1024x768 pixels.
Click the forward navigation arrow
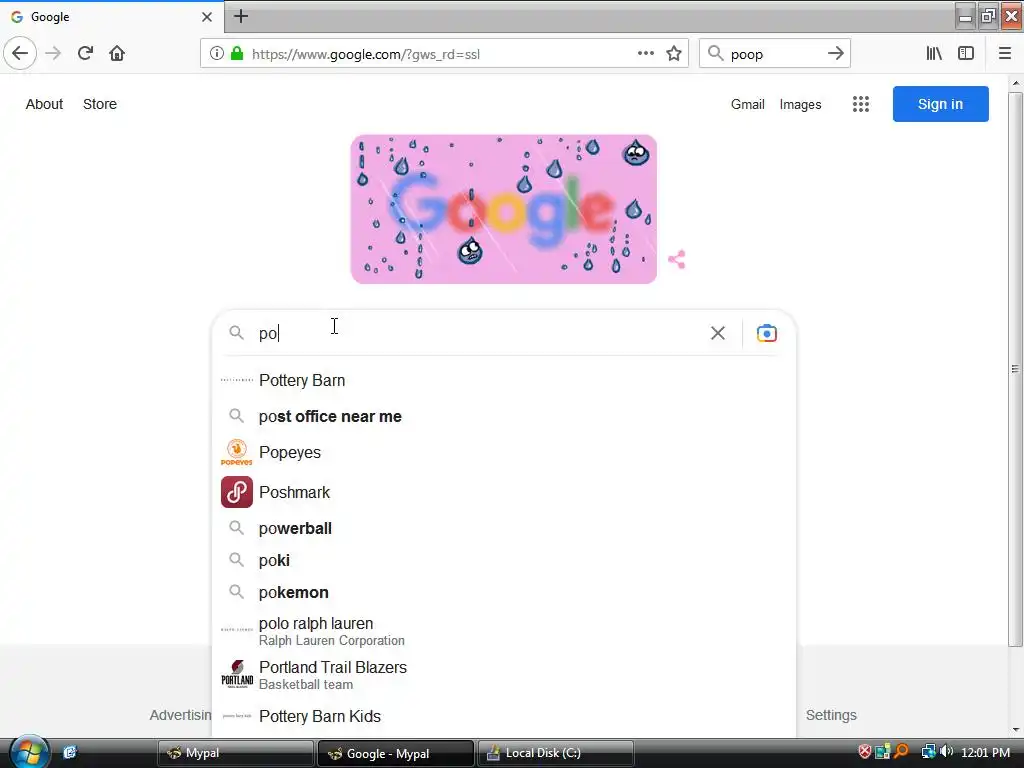pos(53,54)
